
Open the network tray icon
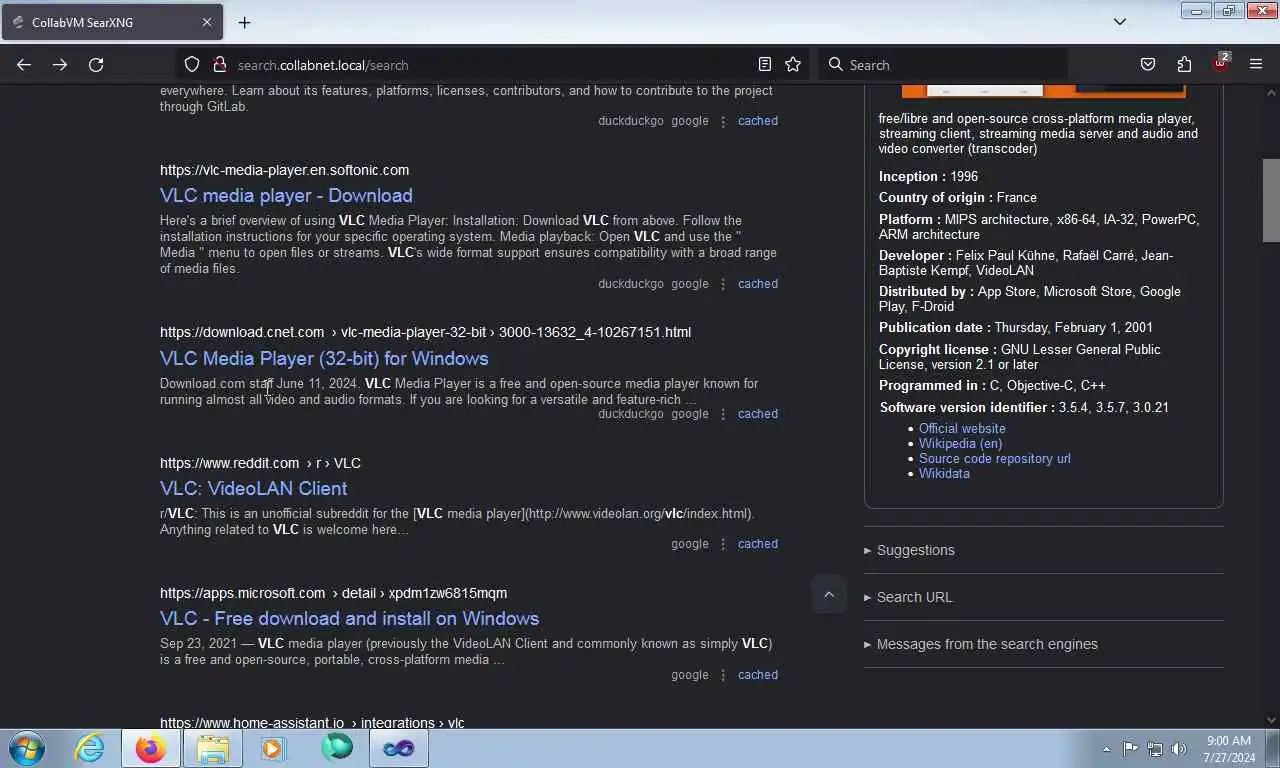1155,748
